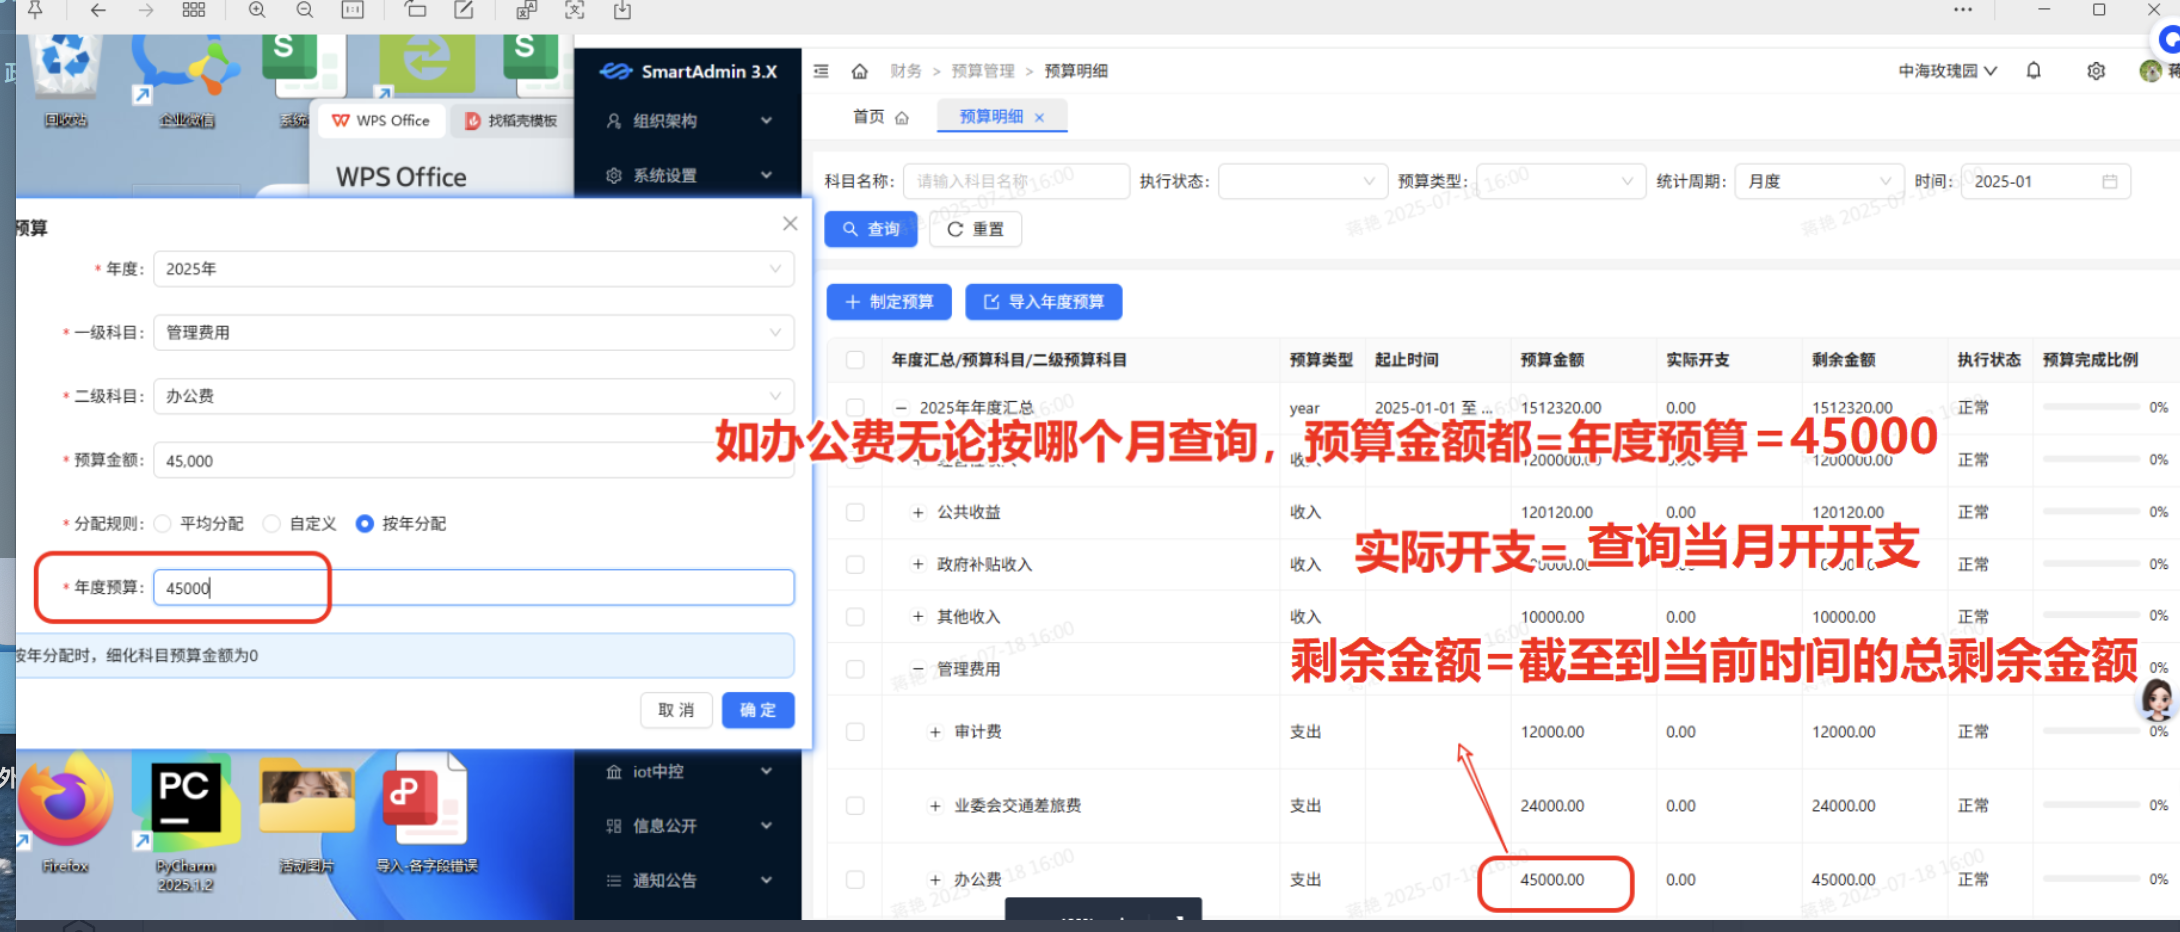The width and height of the screenshot is (2180, 932).
Task: Click the calendar icon in time field
Action: tap(2109, 182)
